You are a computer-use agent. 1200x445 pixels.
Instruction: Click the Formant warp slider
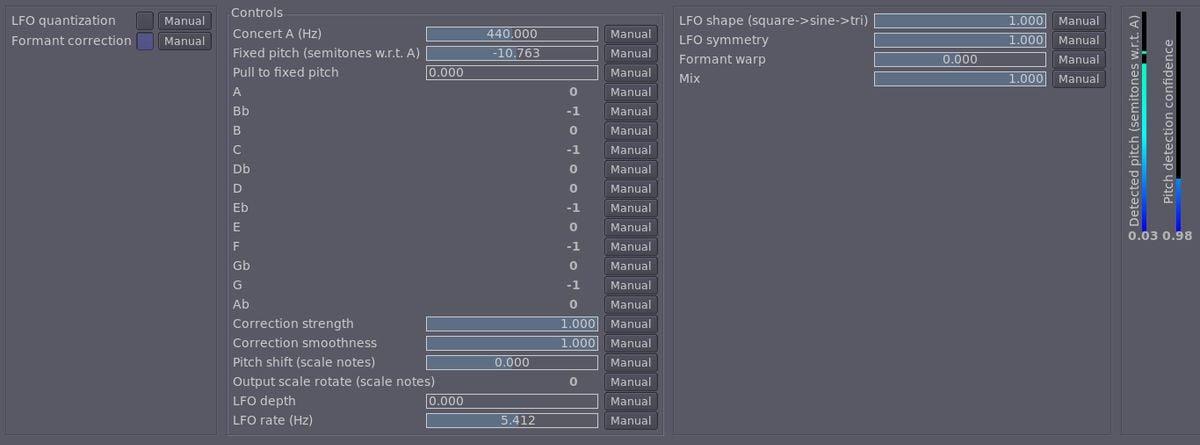click(960, 59)
